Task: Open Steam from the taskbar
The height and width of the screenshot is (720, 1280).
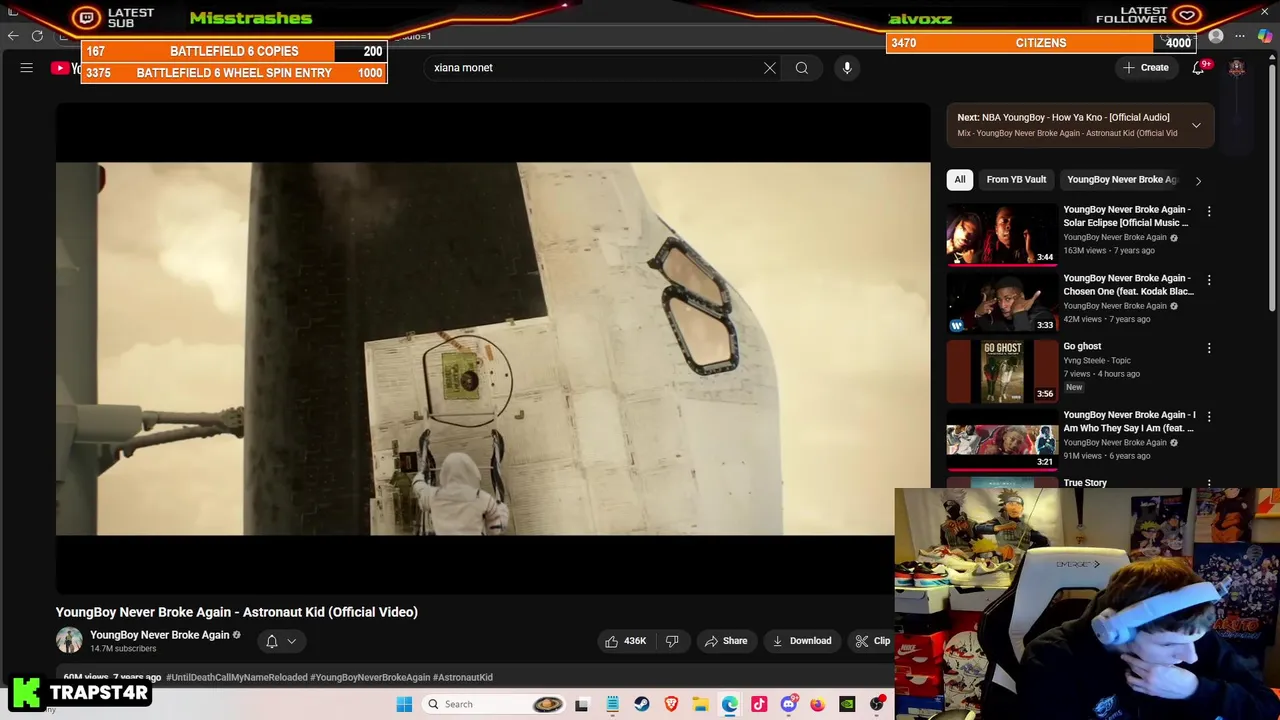Action: [x=642, y=704]
